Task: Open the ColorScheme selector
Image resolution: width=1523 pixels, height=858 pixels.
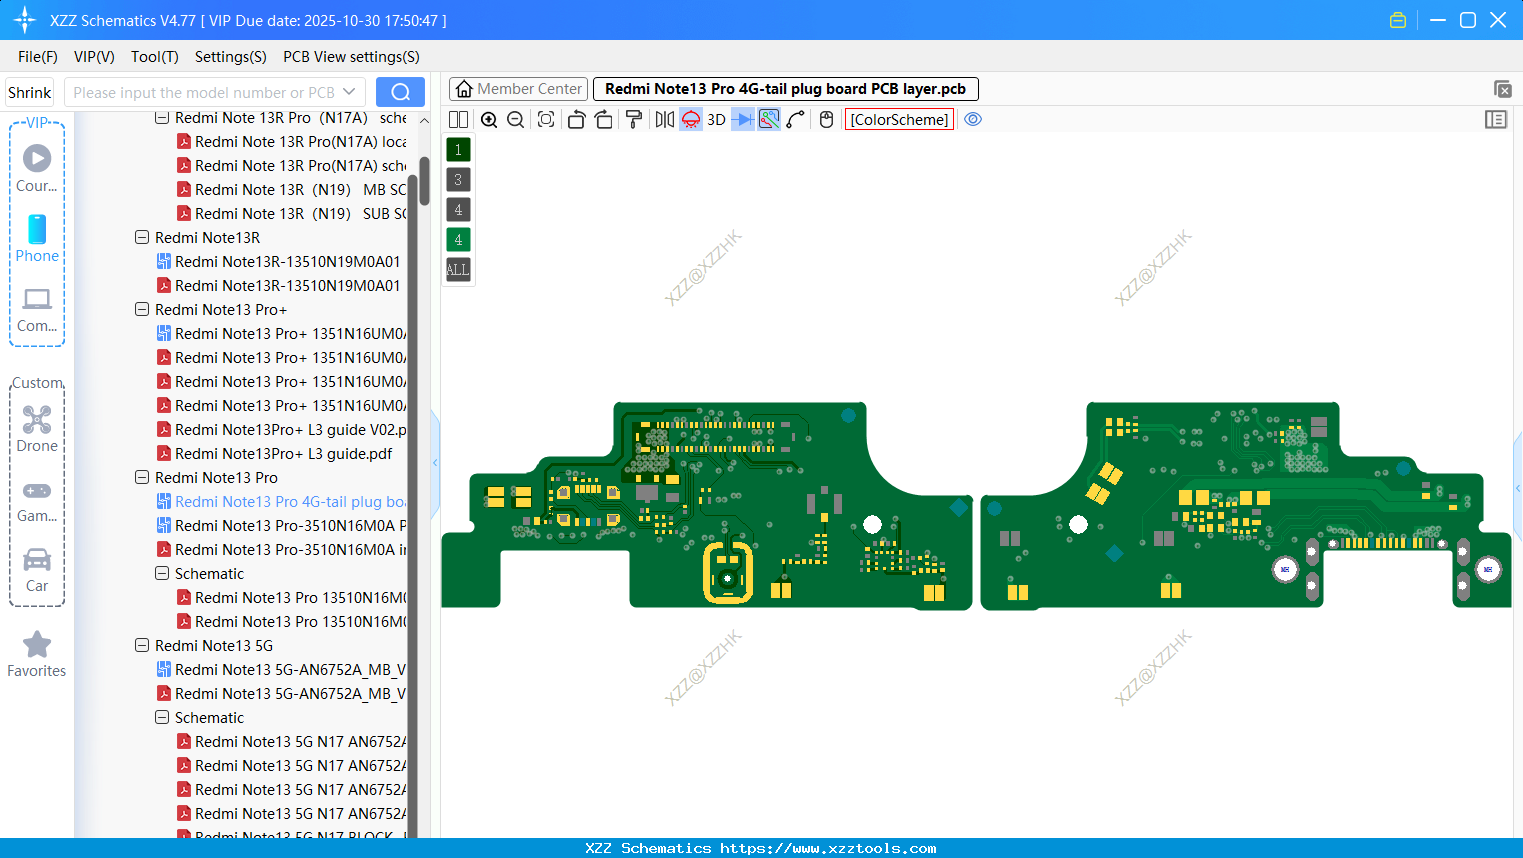Action: tap(898, 119)
